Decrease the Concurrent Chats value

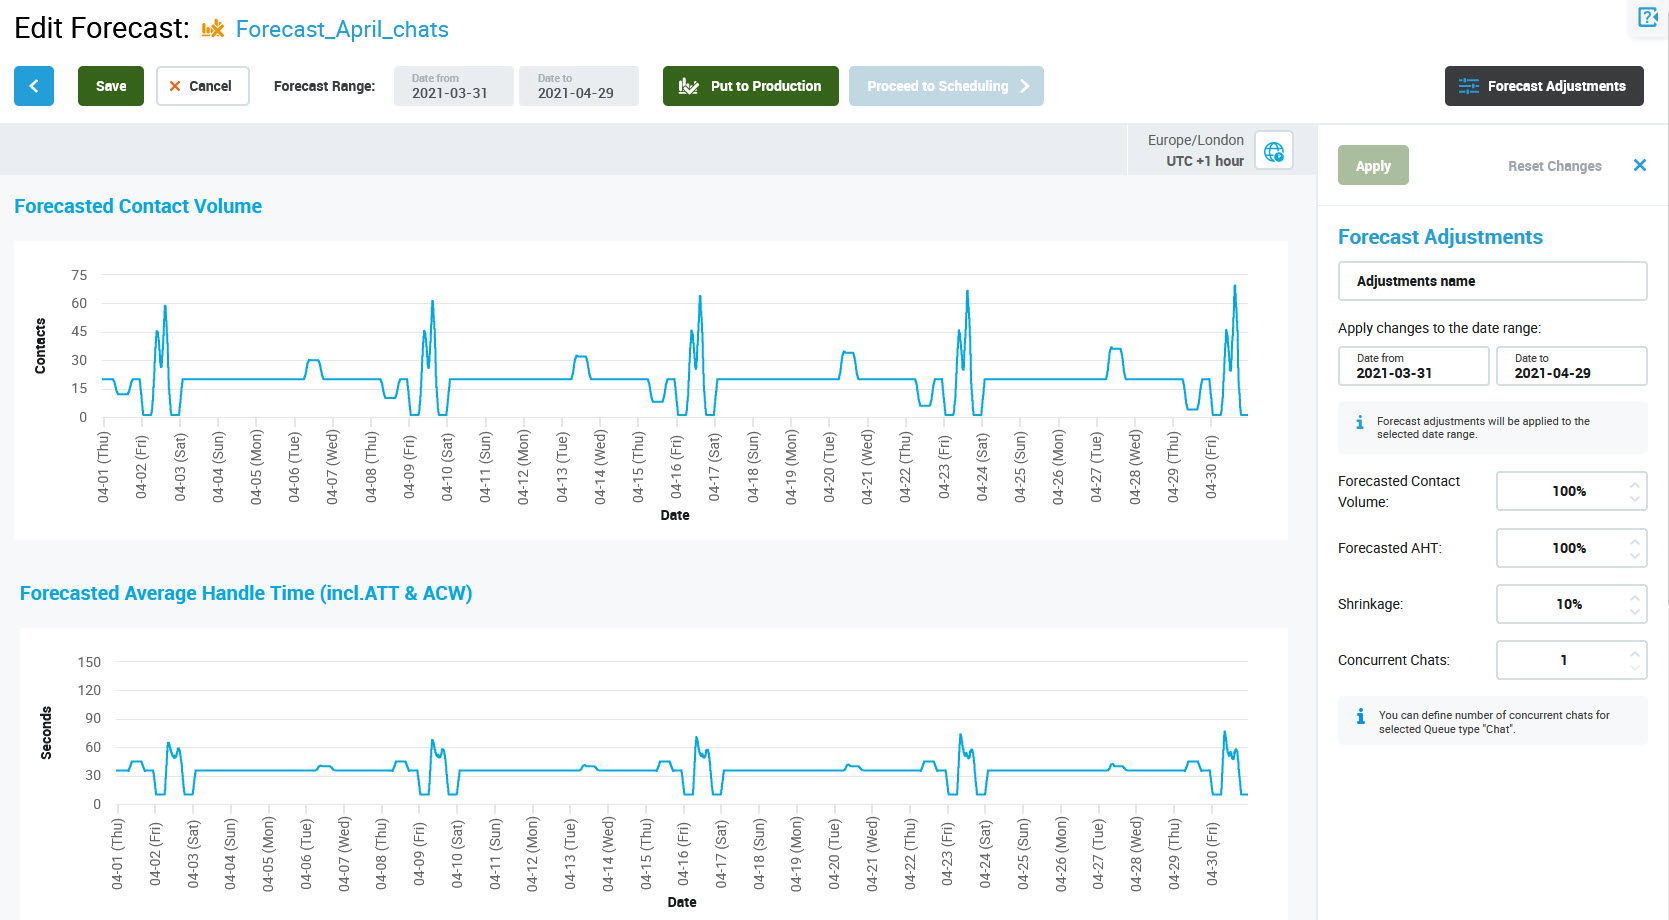point(1634,667)
